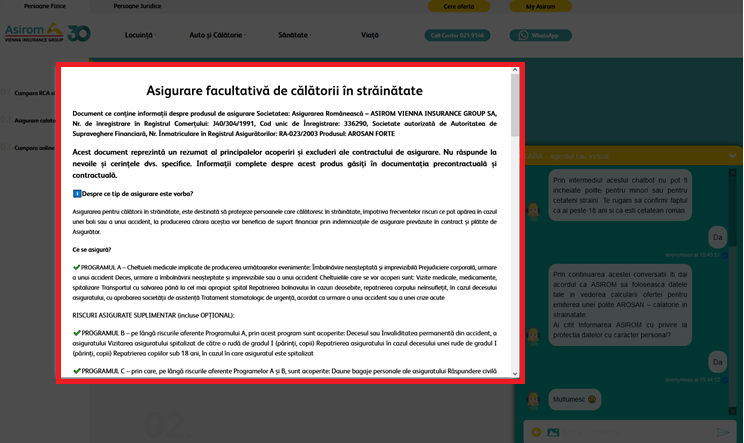Open the Auto și Călătorie dropdown menu
This screenshot has height=443, width=744.
(x=217, y=35)
